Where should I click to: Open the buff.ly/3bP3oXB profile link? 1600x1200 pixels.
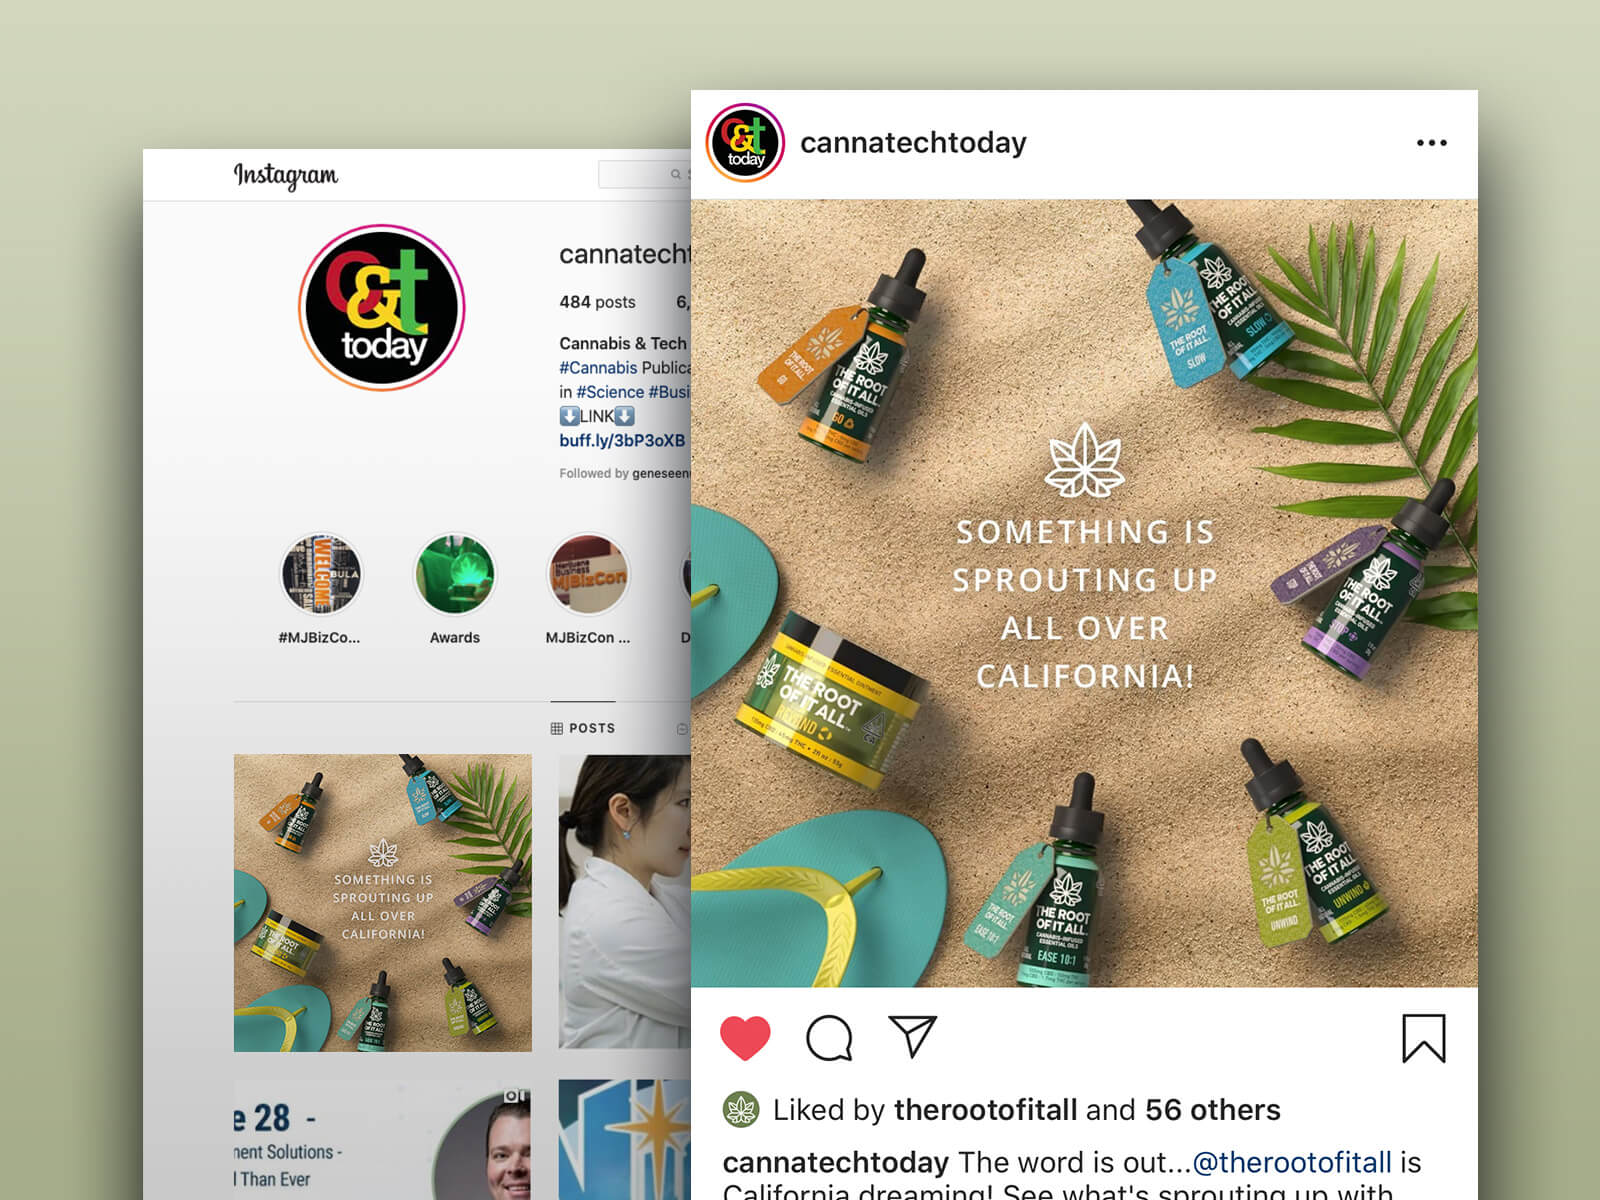[x=622, y=441]
